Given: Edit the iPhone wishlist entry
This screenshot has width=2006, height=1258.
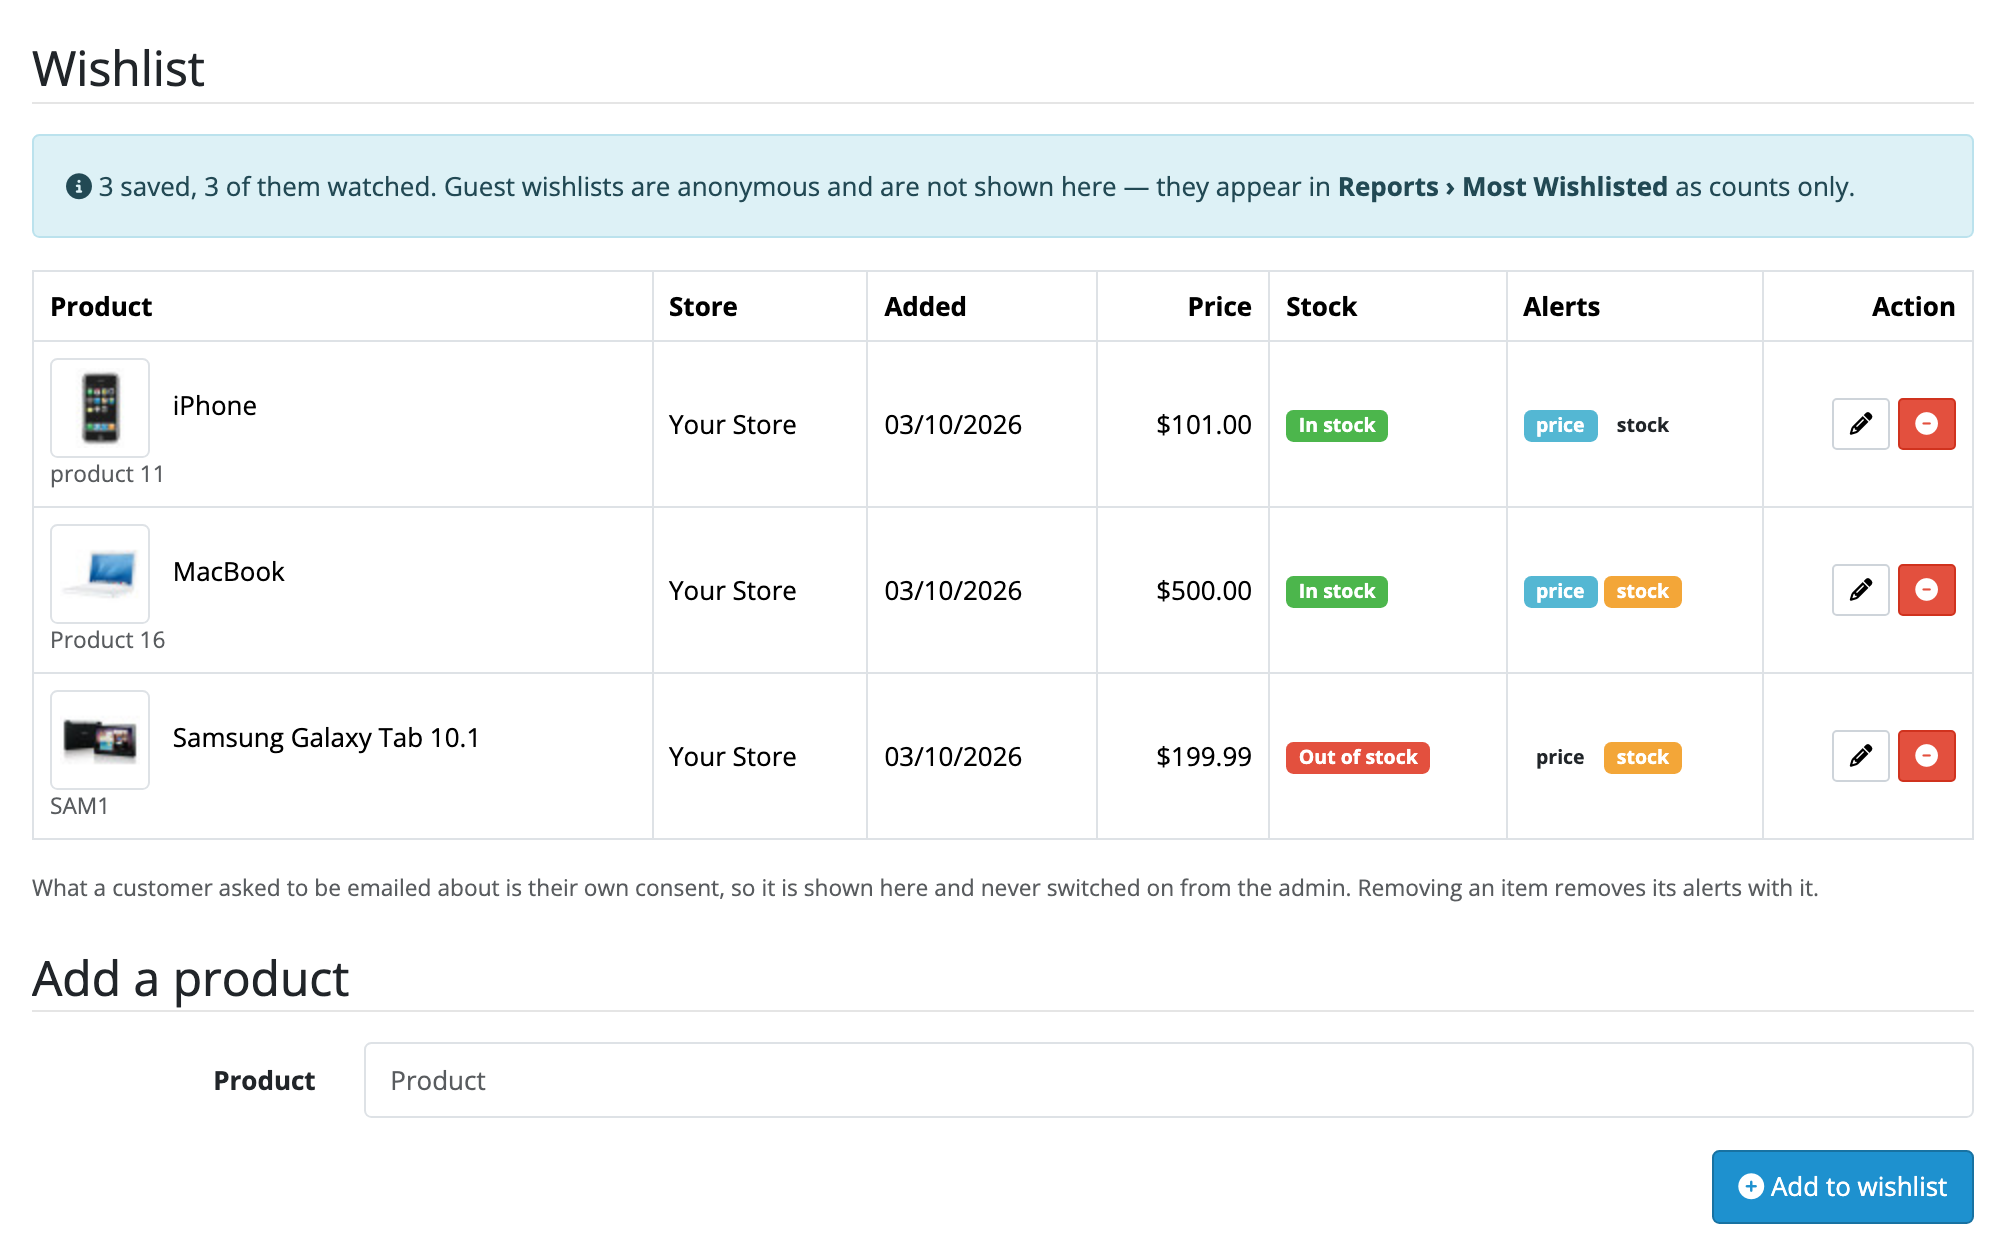Looking at the screenshot, I should click(1860, 424).
